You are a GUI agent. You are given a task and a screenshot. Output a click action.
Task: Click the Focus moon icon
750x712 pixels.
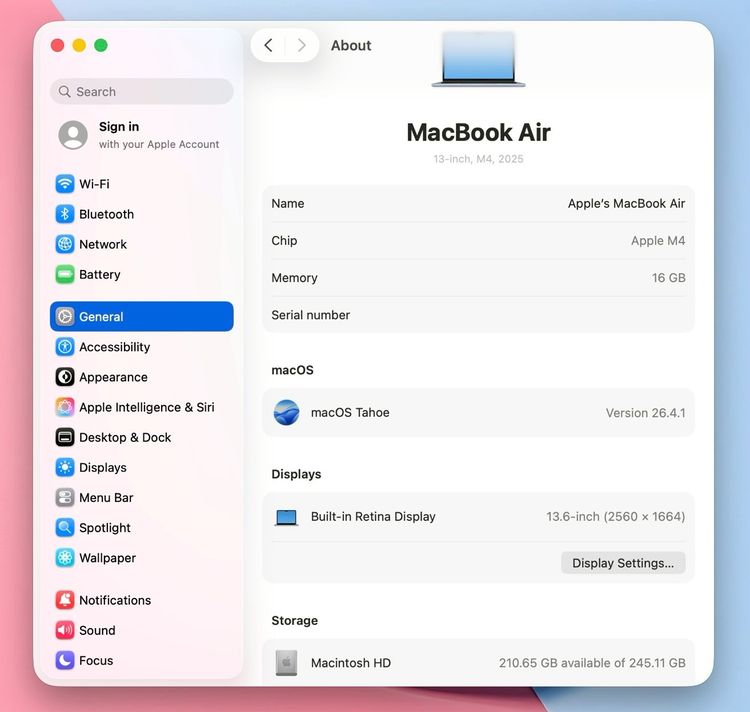pos(65,660)
